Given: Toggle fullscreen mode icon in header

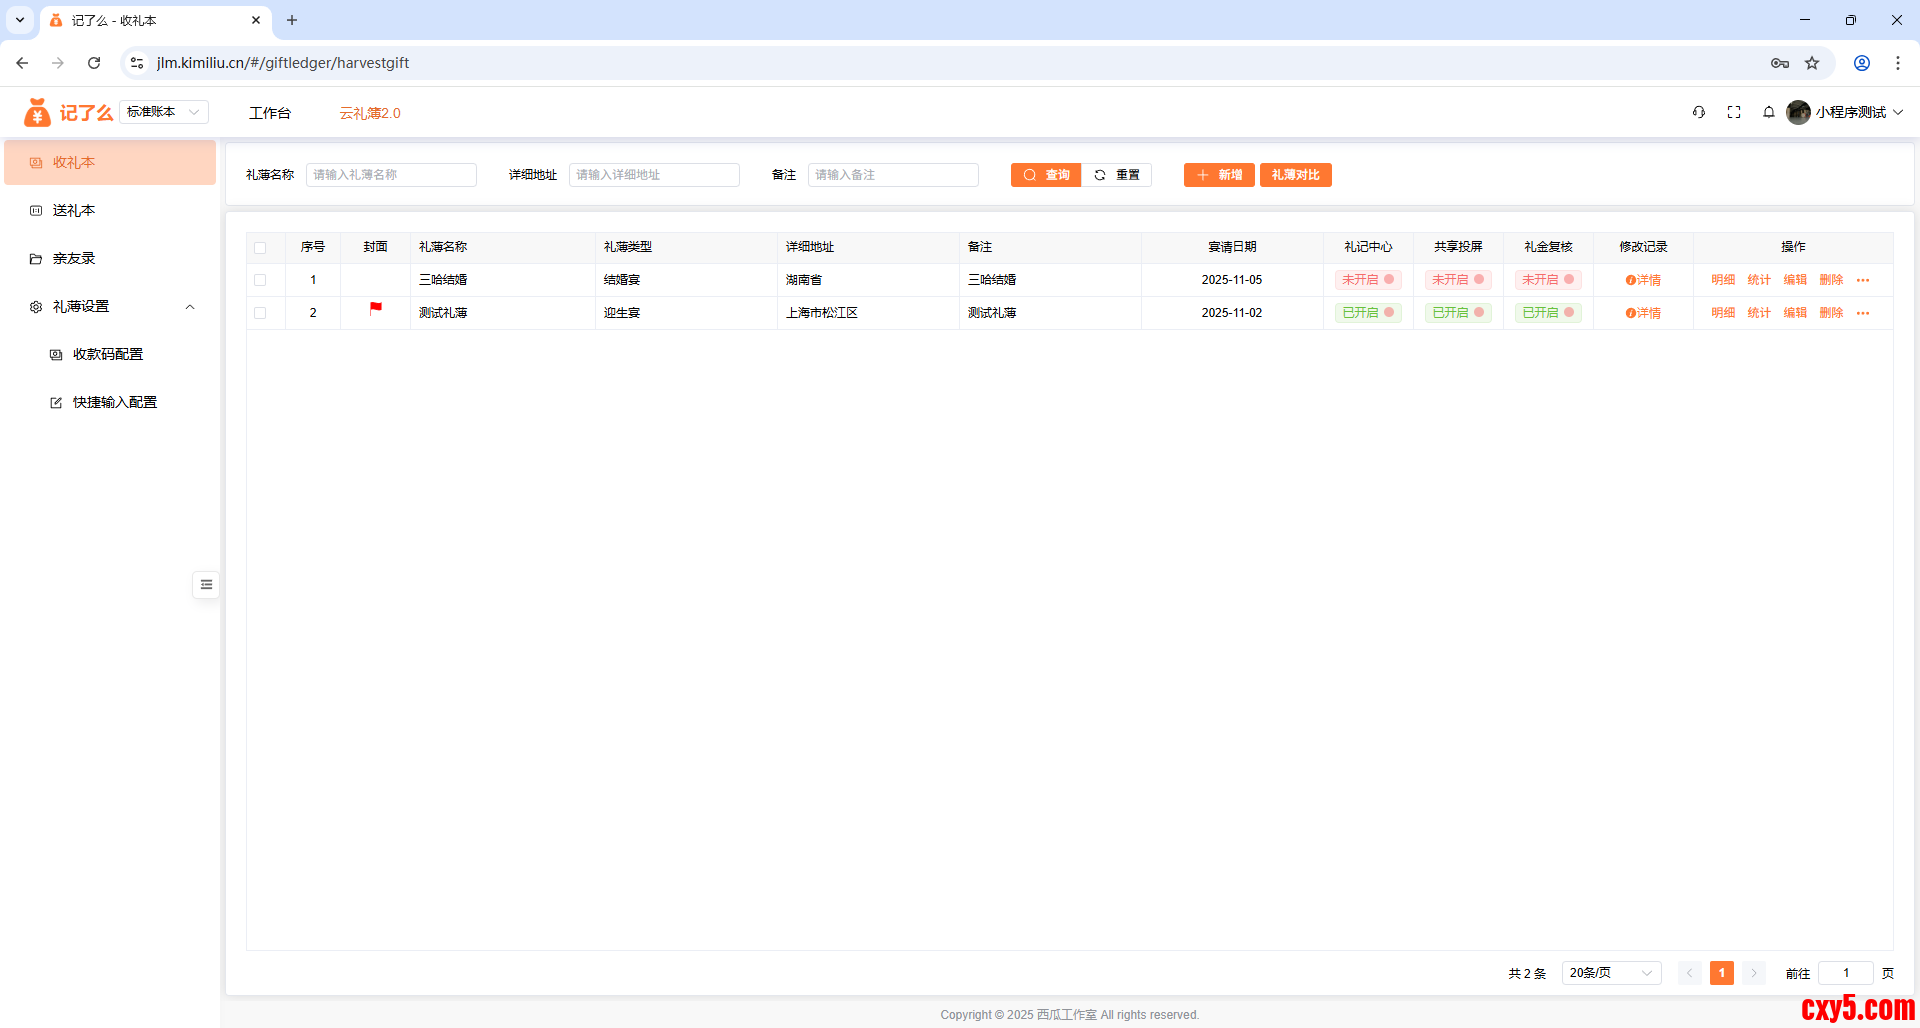Looking at the screenshot, I should click(1734, 112).
